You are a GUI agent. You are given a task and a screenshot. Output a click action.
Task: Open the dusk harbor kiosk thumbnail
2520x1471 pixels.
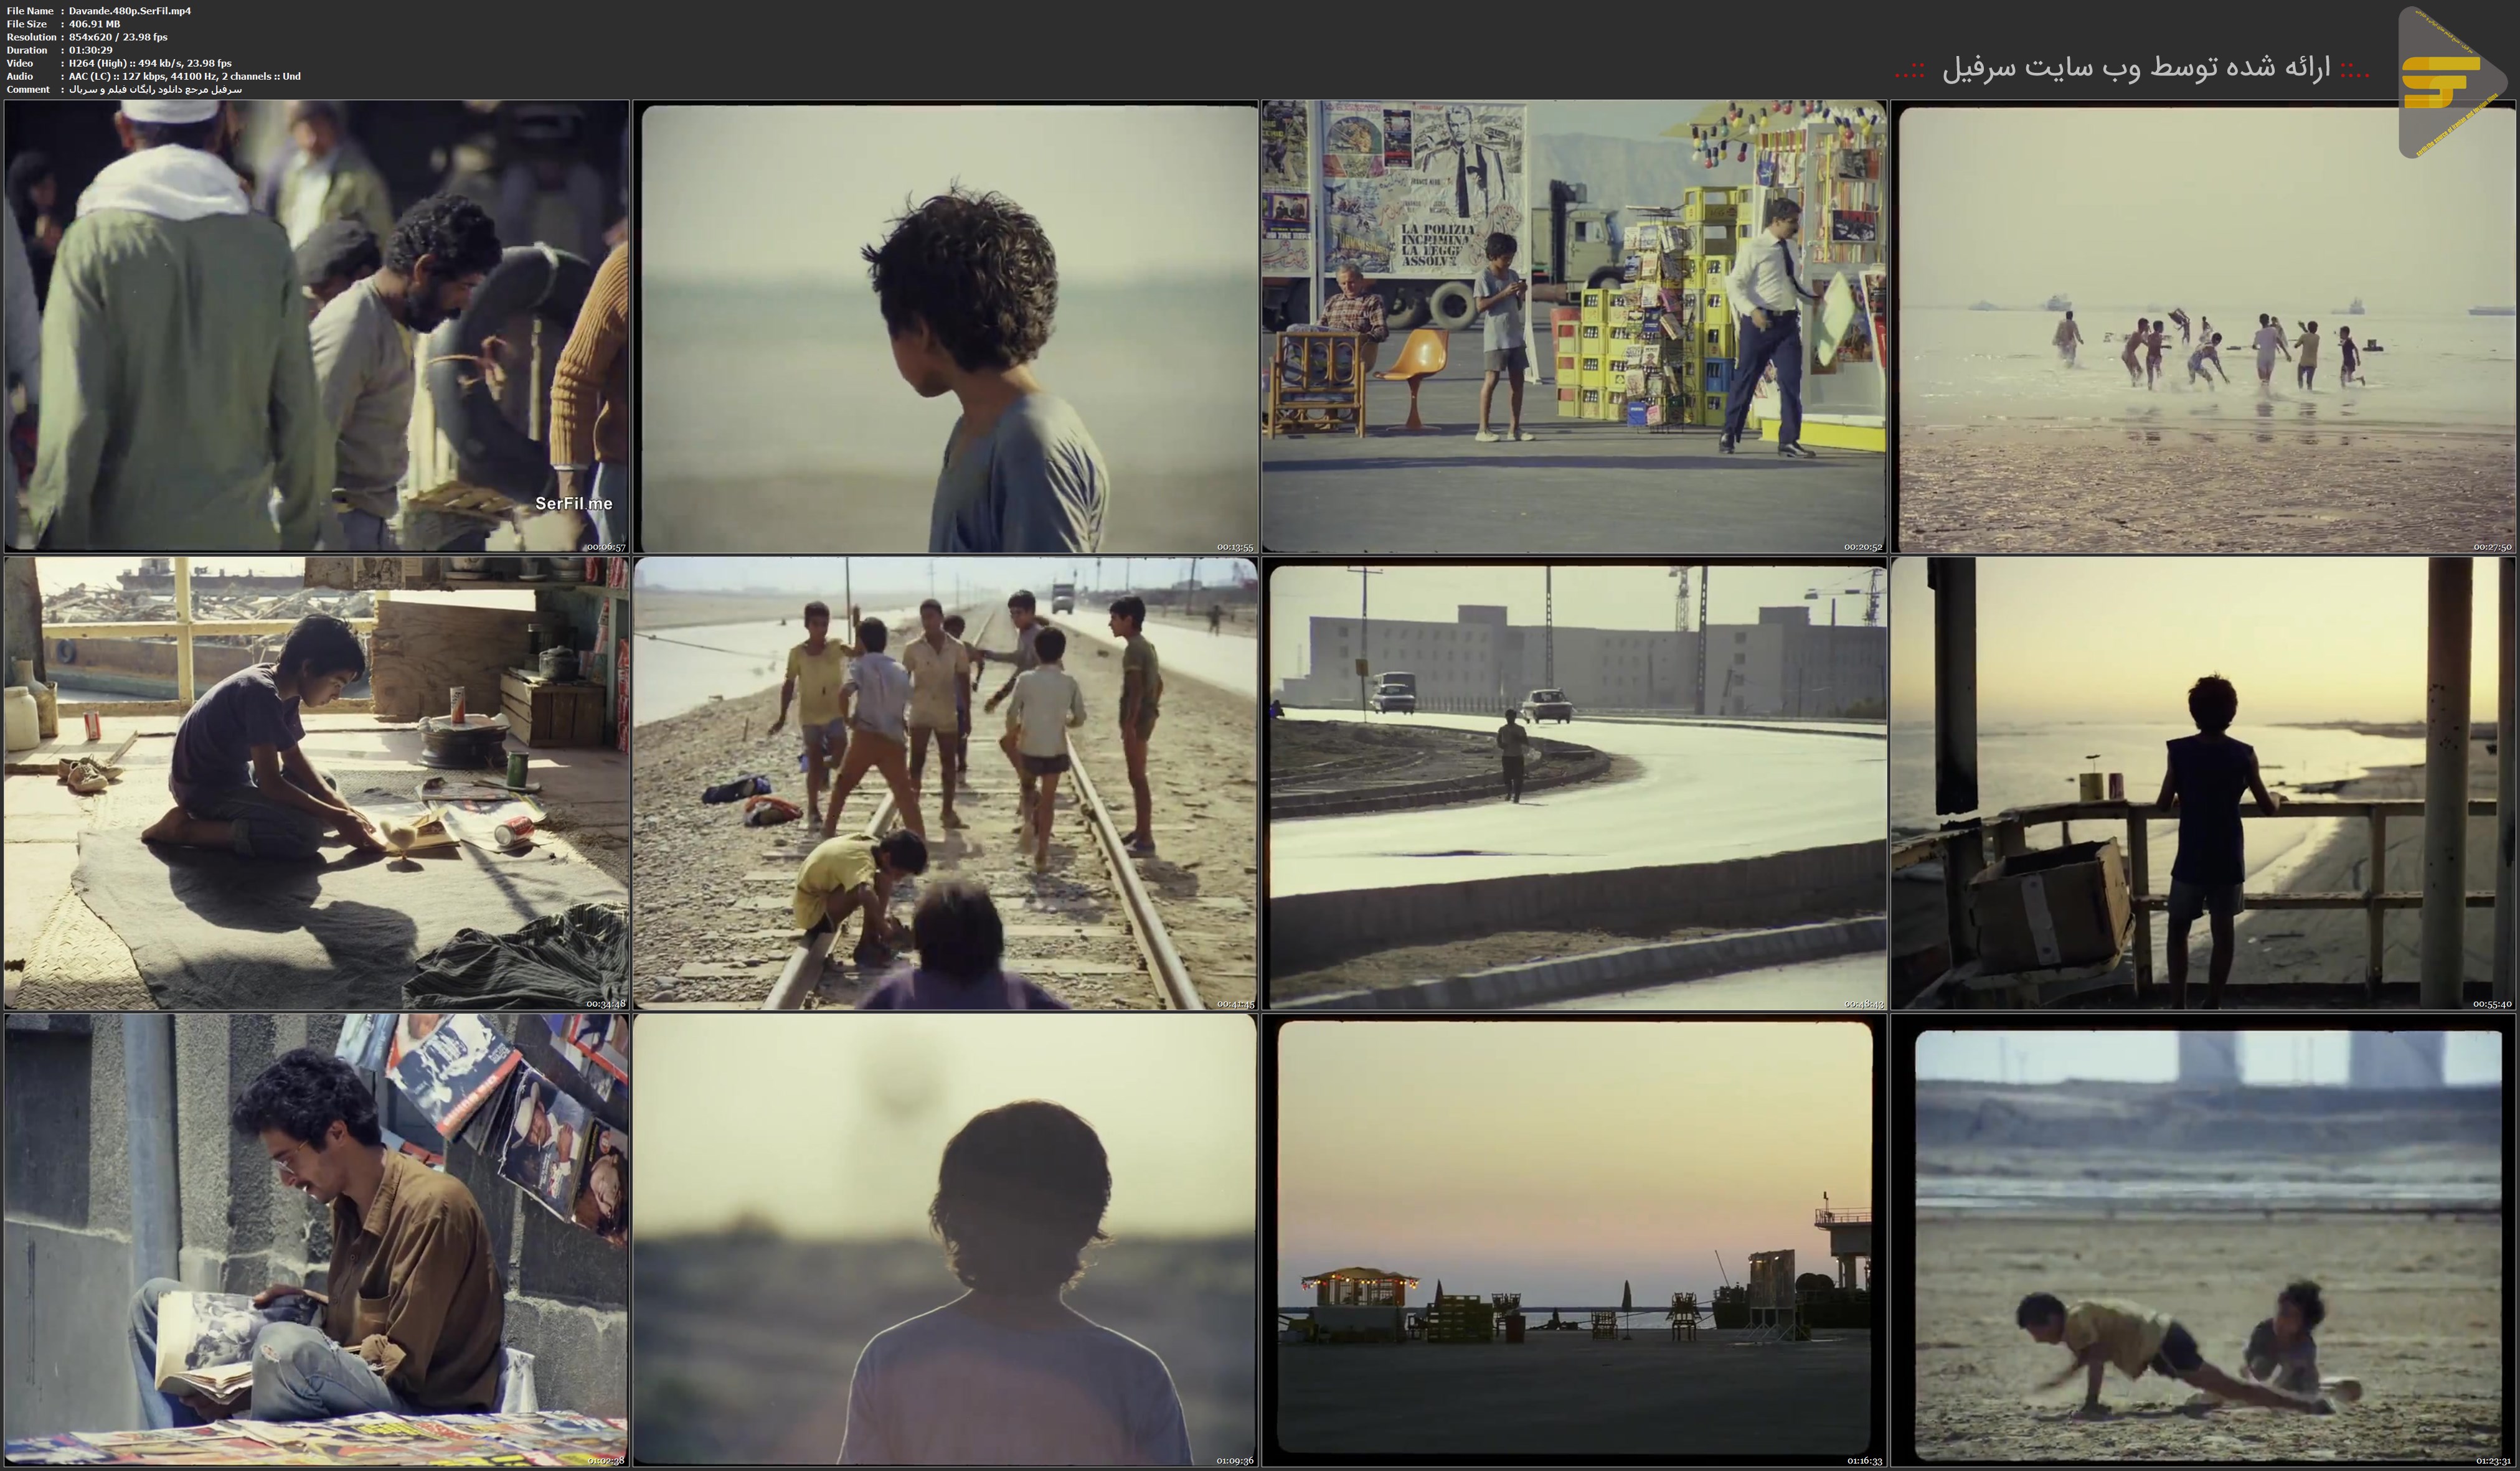point(1573,1240)
